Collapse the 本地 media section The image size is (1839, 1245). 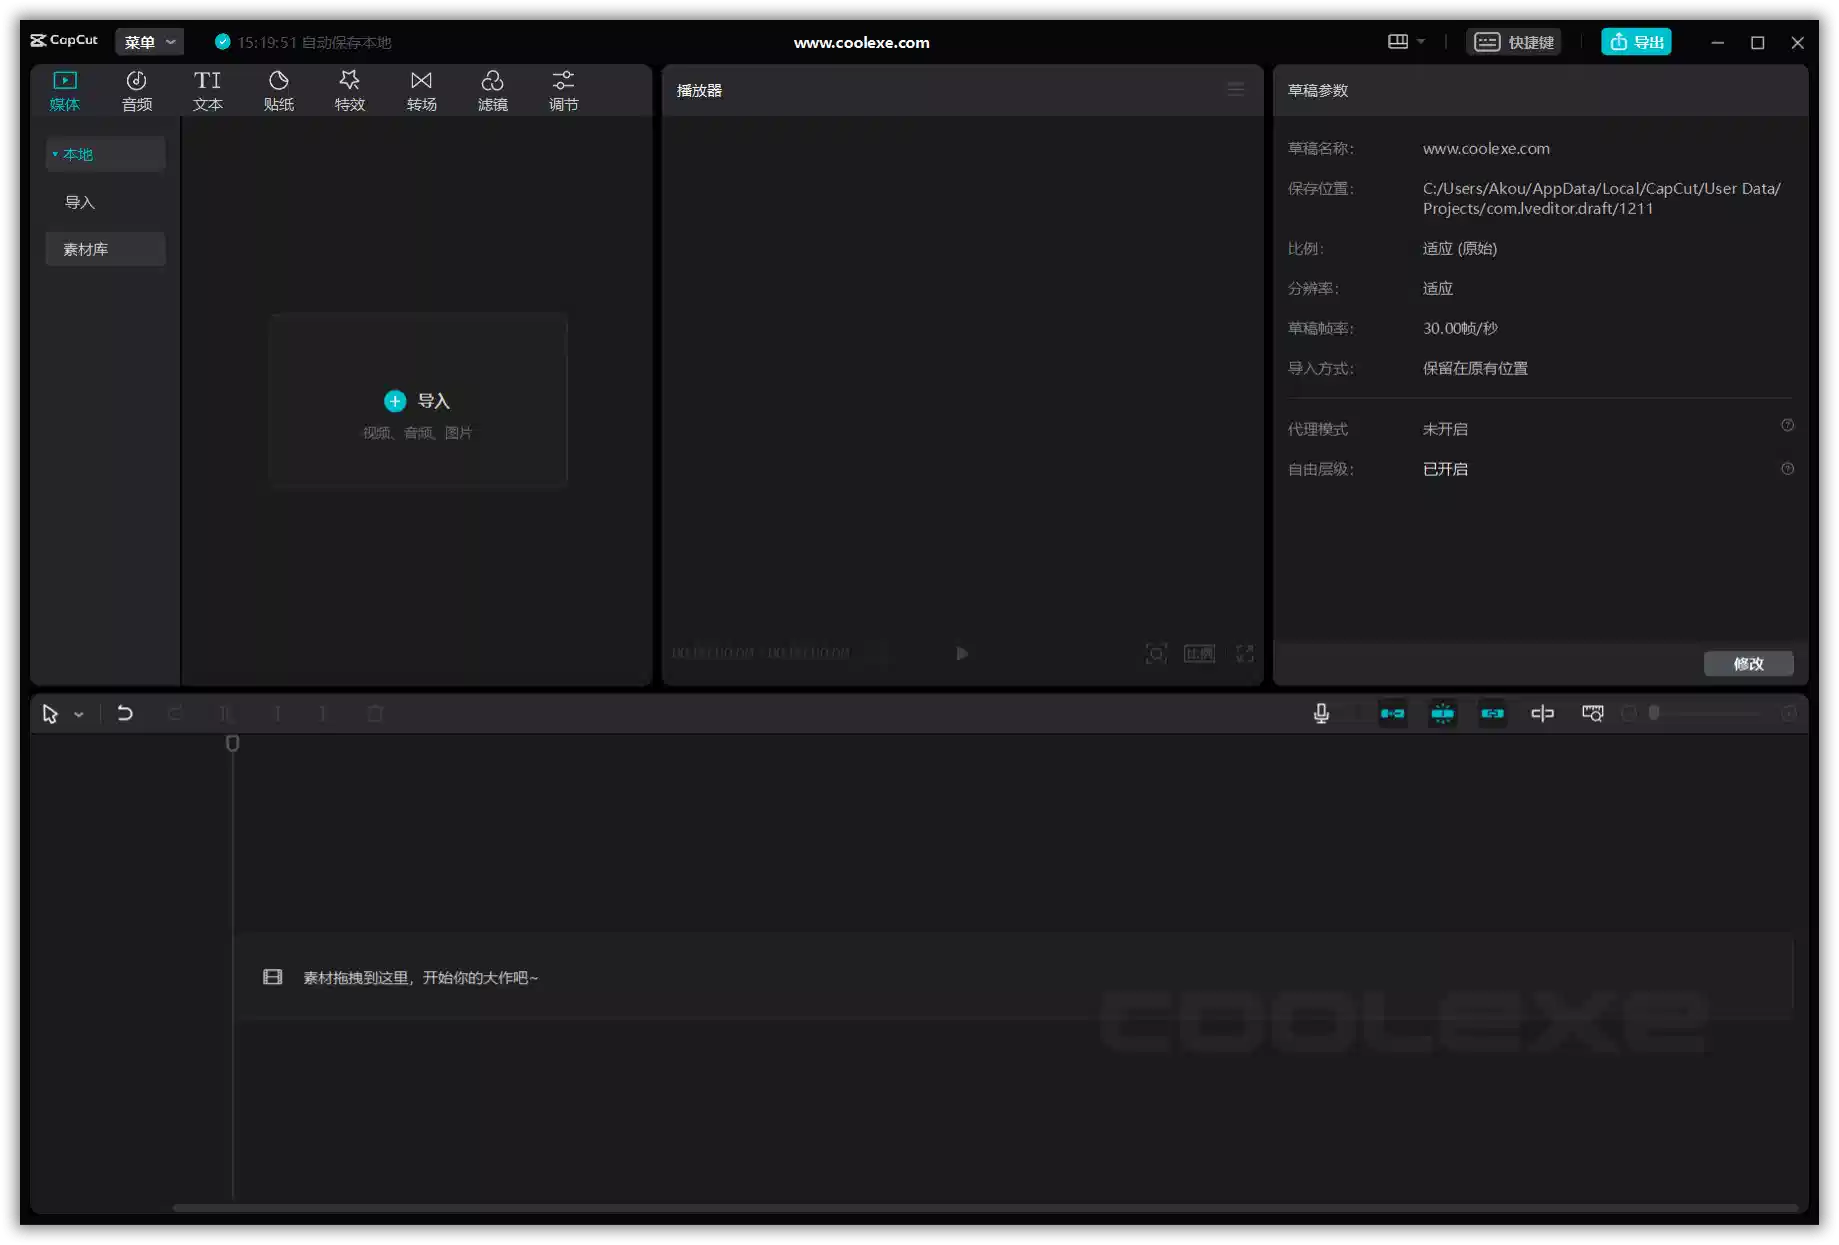(57, 153)
